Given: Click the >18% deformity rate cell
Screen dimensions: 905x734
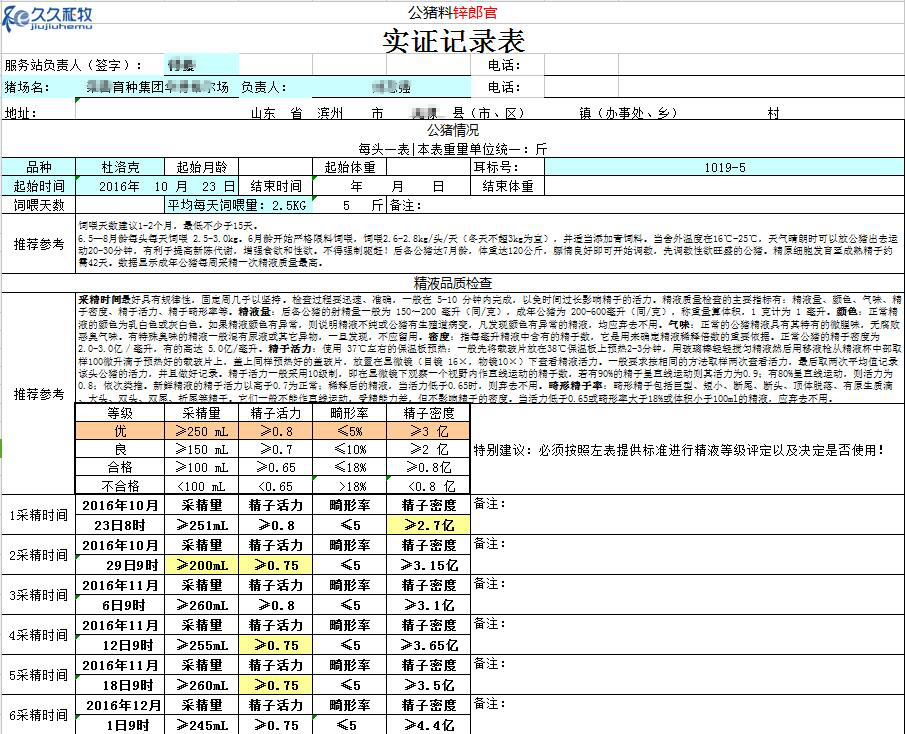Looking at the screenshot, I should [349, 485].
